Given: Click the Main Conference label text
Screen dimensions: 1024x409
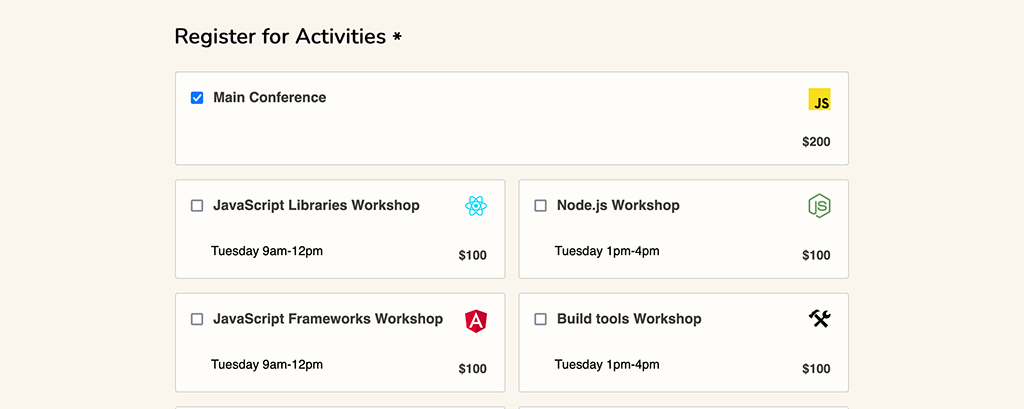Looking at the screenshot, I should tap(269, 98).
